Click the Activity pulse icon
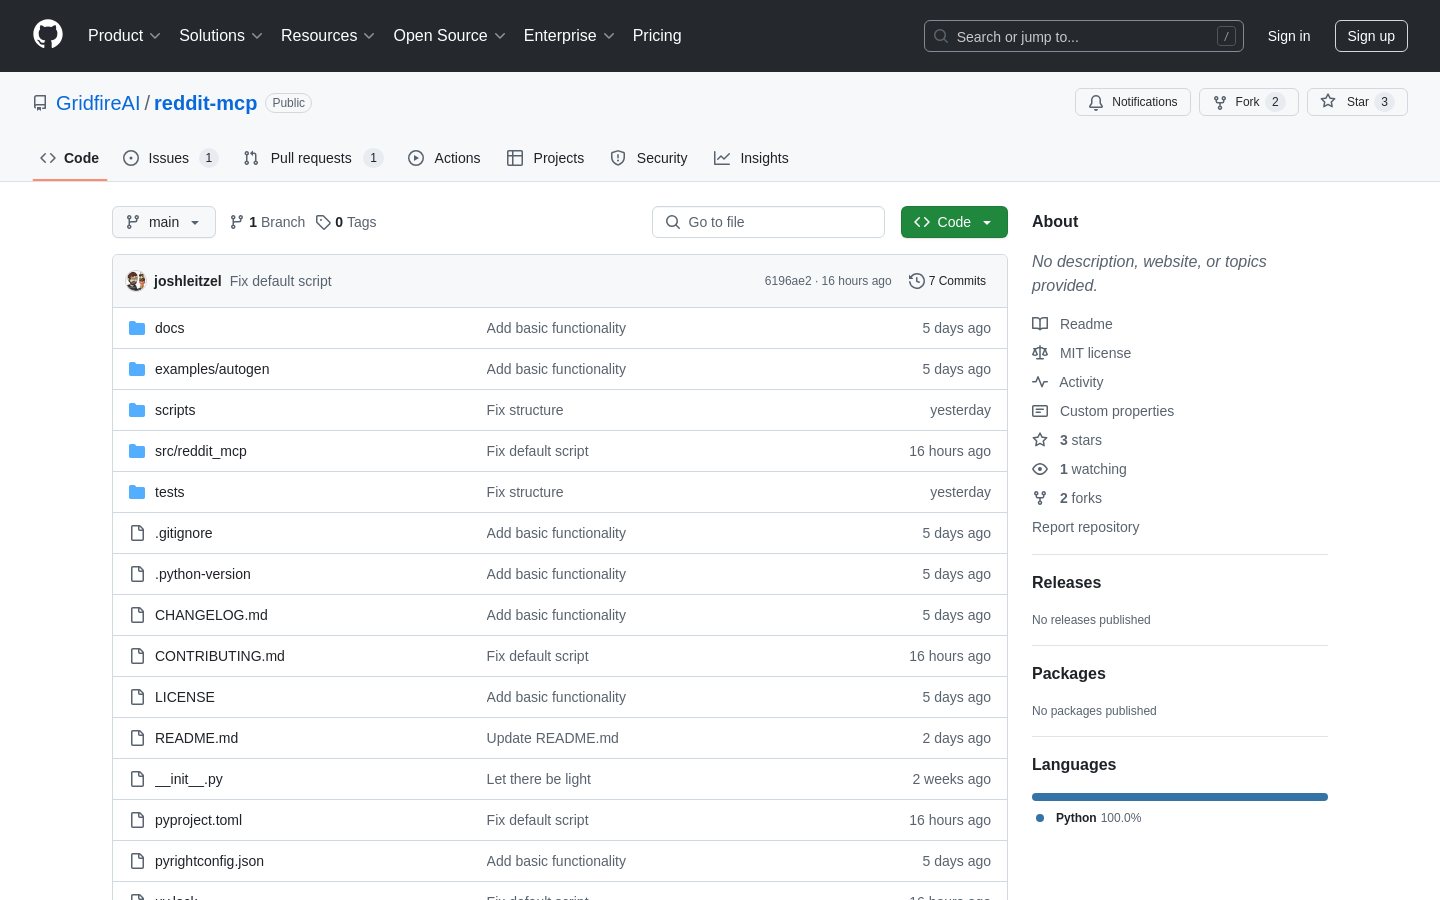 (x=1040, y=382)
